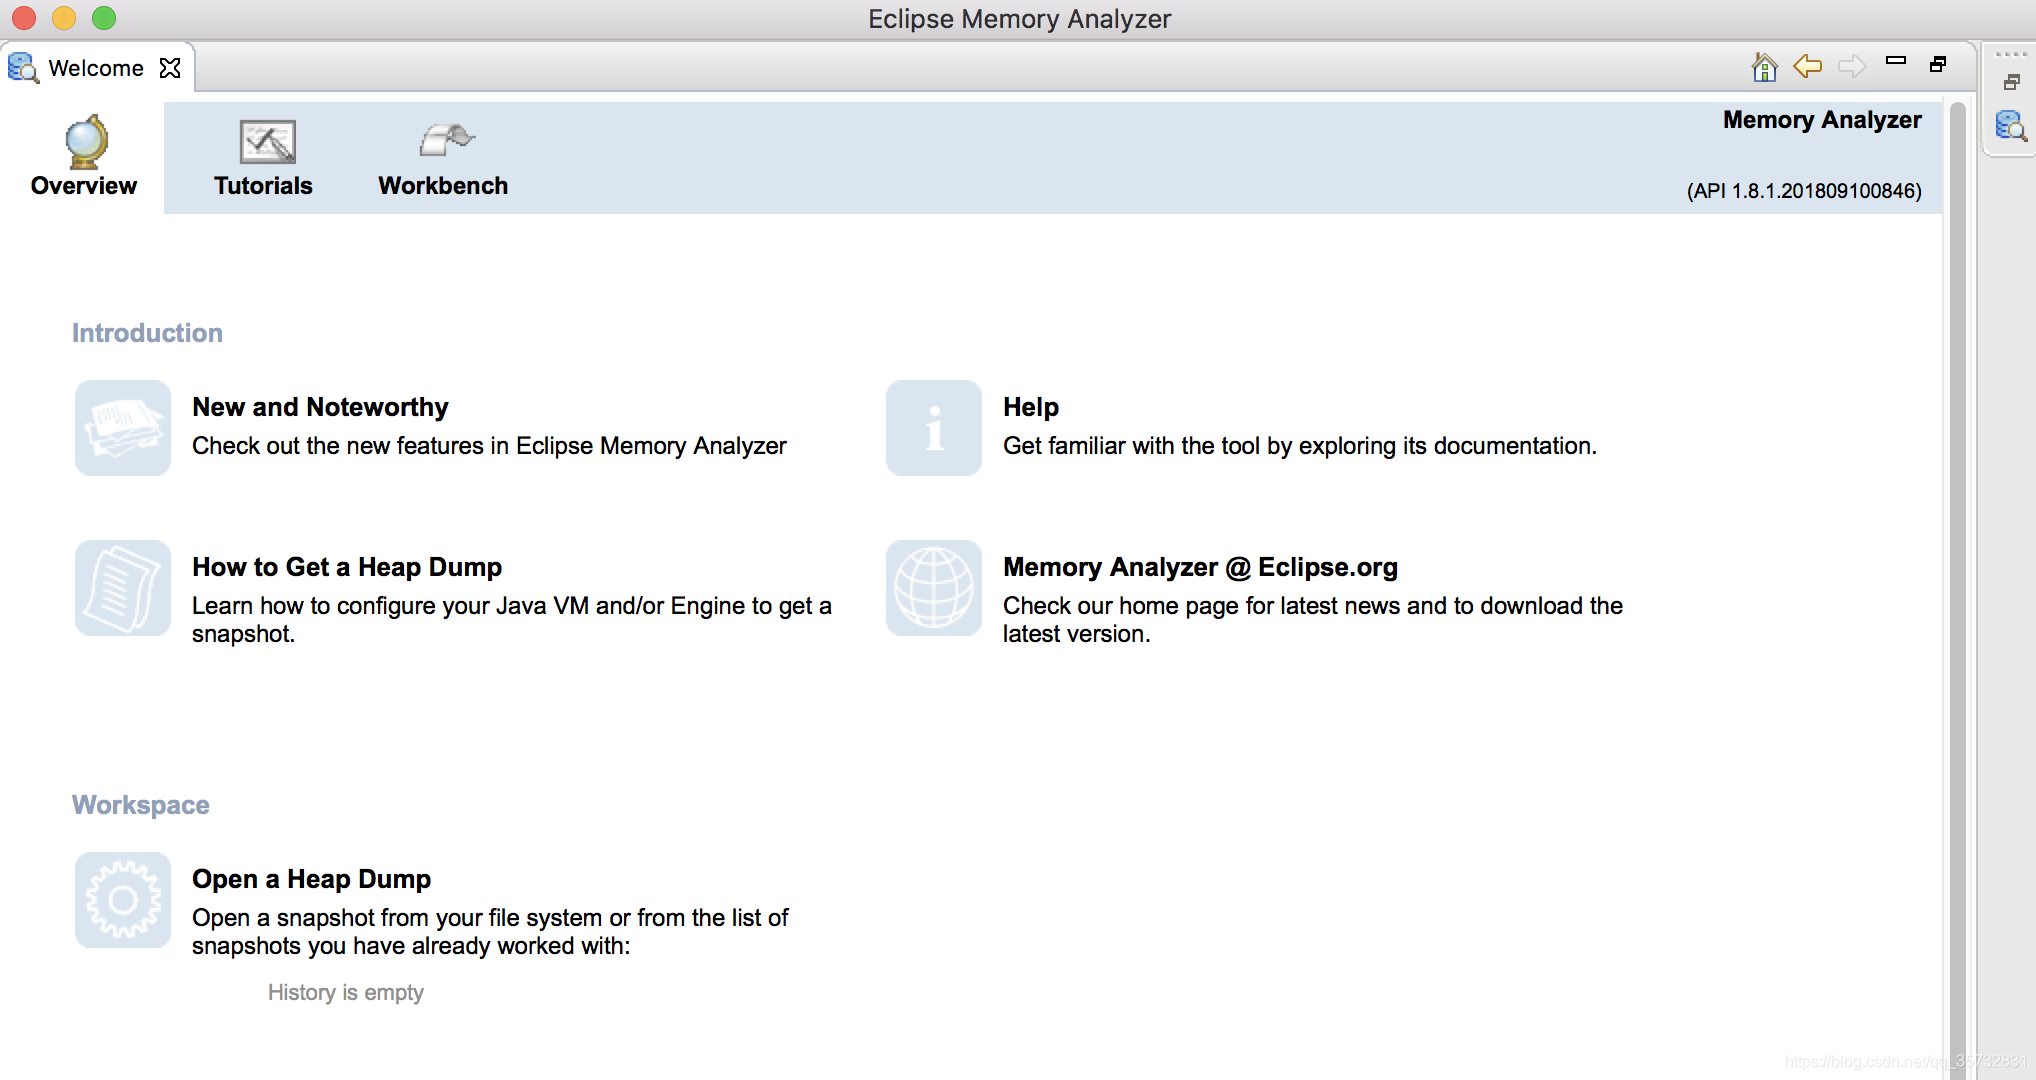Maximize the Welcome view panel
This screenshot has height=1080, width=2036.
click(1938, 64)
